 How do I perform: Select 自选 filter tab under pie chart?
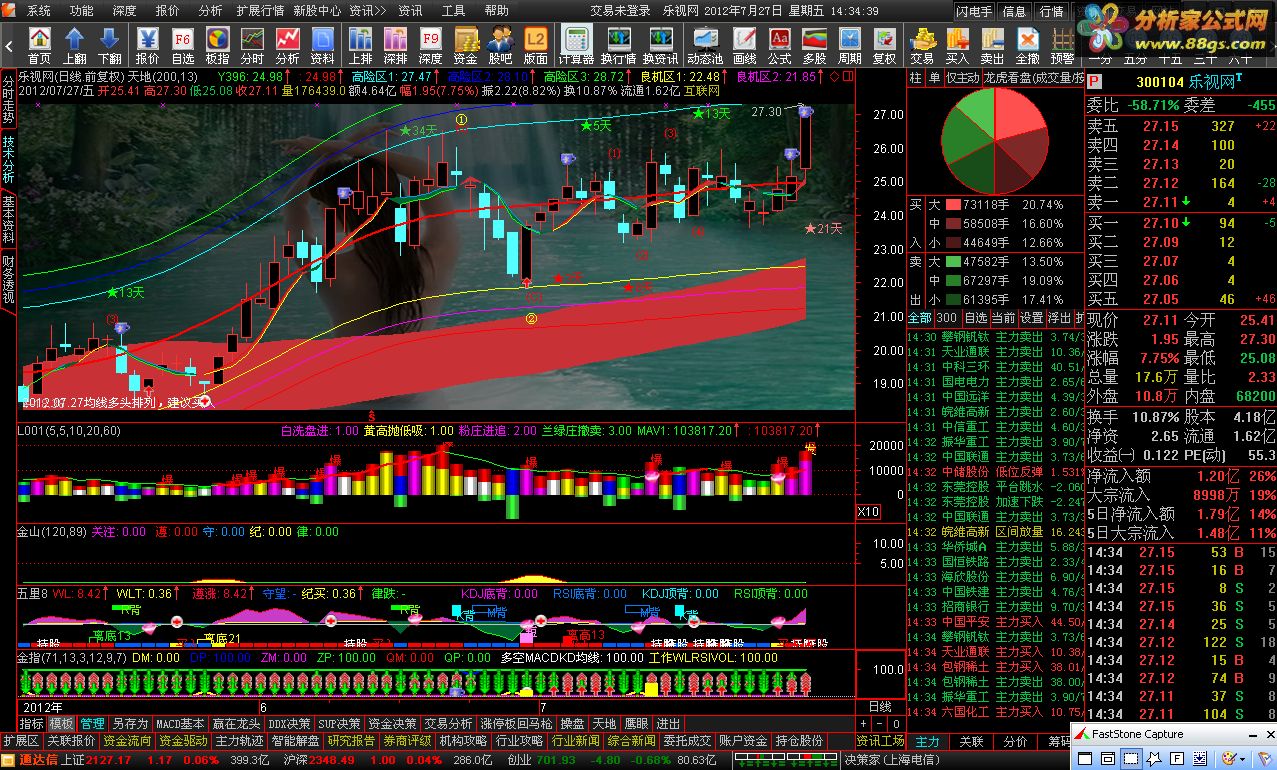(x=975, y=318)
